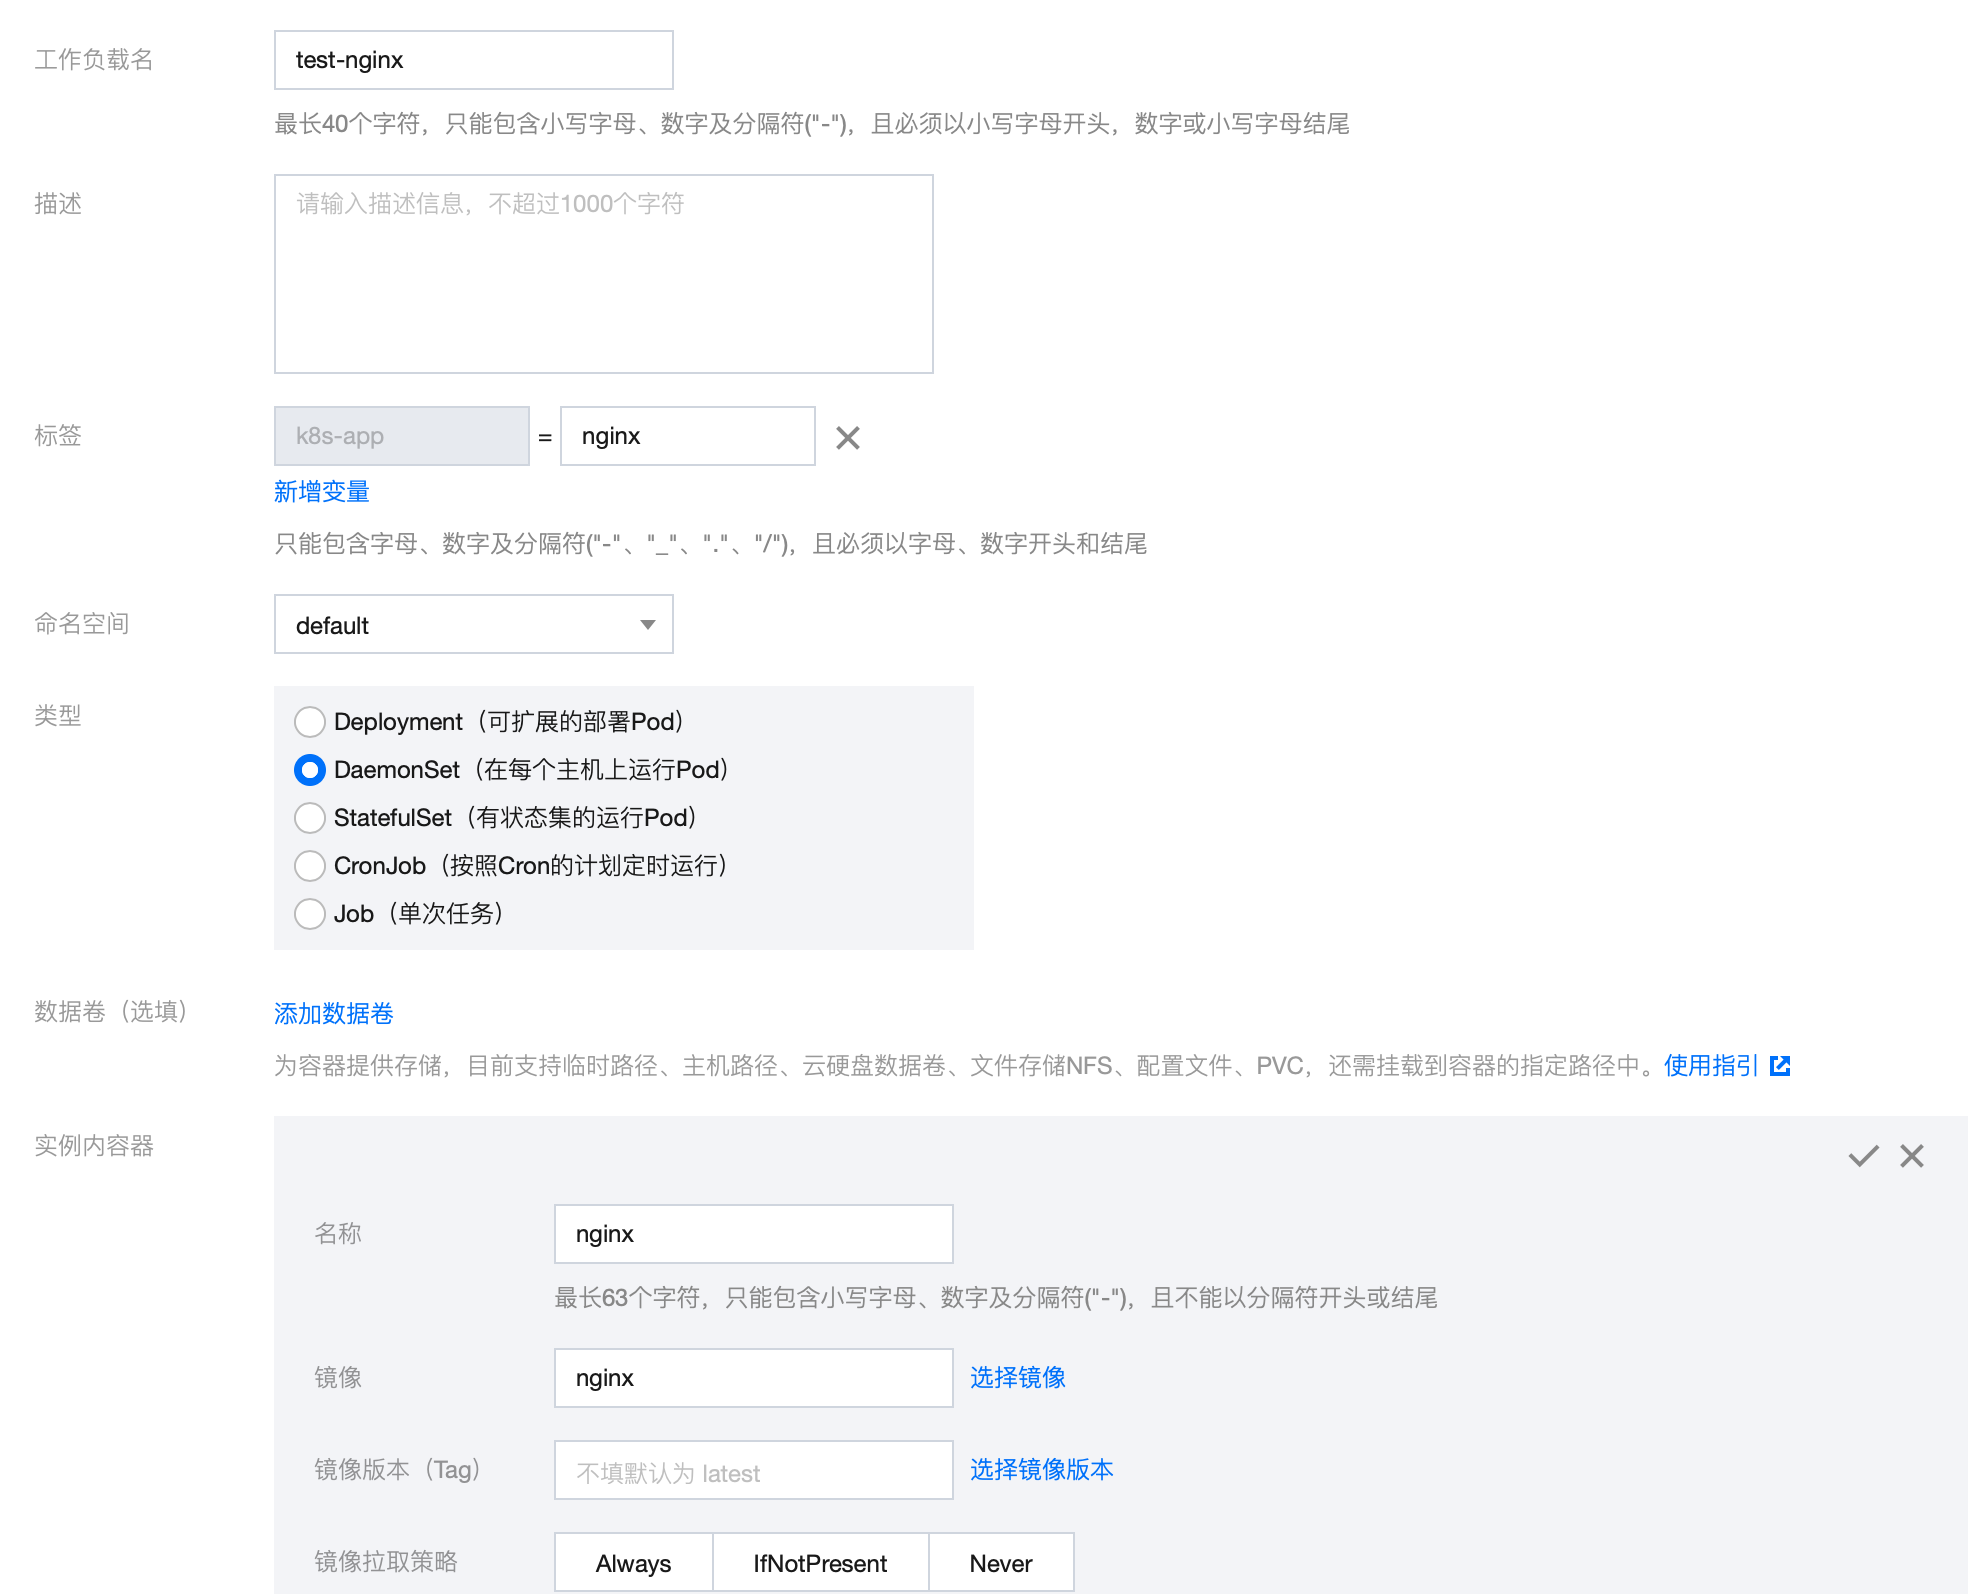Remove the k8s-app label row
1968x1594 pixels.
click(848, 436)
